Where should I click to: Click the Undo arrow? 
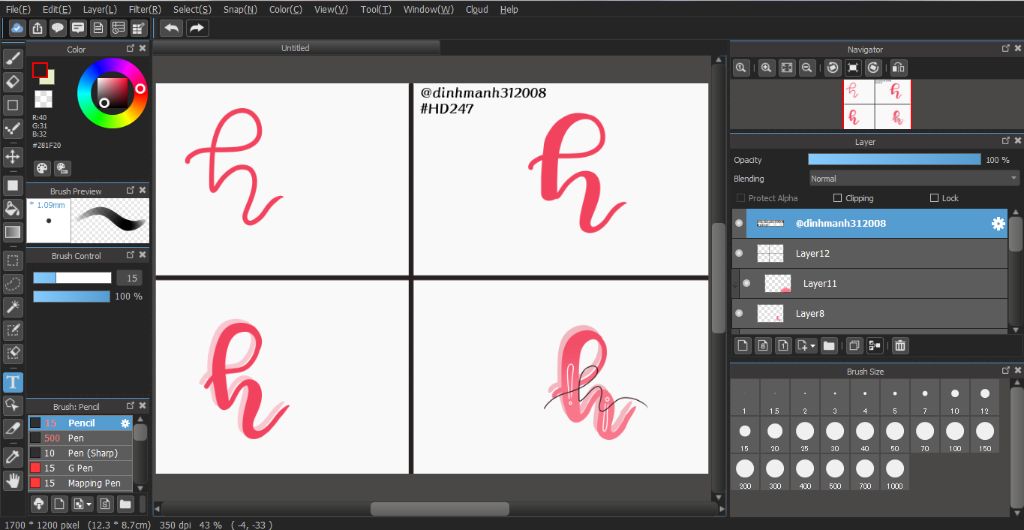[172, 28]
